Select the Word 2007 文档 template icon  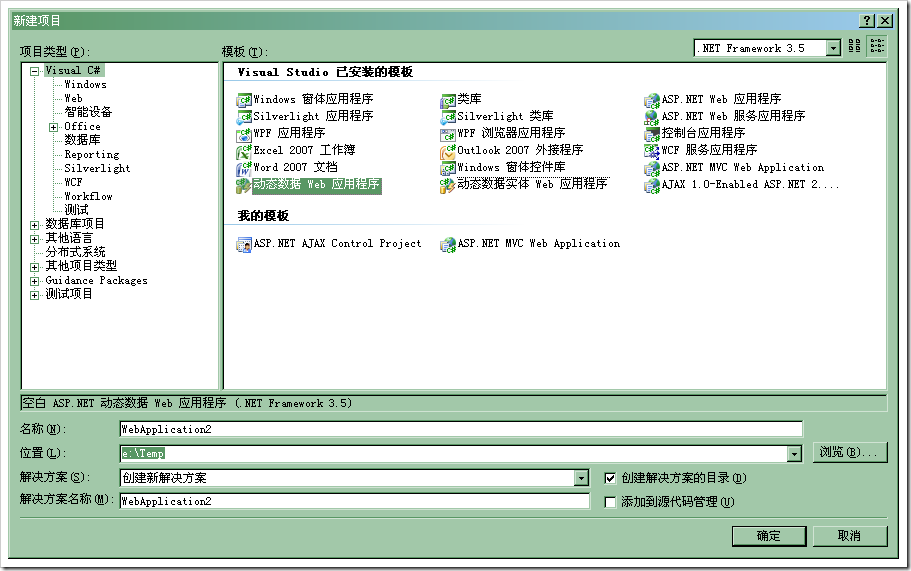243,168
